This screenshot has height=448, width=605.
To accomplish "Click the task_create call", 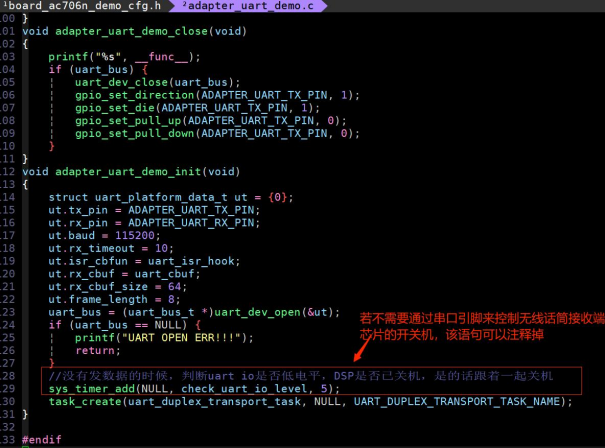I will click(310, 401).
